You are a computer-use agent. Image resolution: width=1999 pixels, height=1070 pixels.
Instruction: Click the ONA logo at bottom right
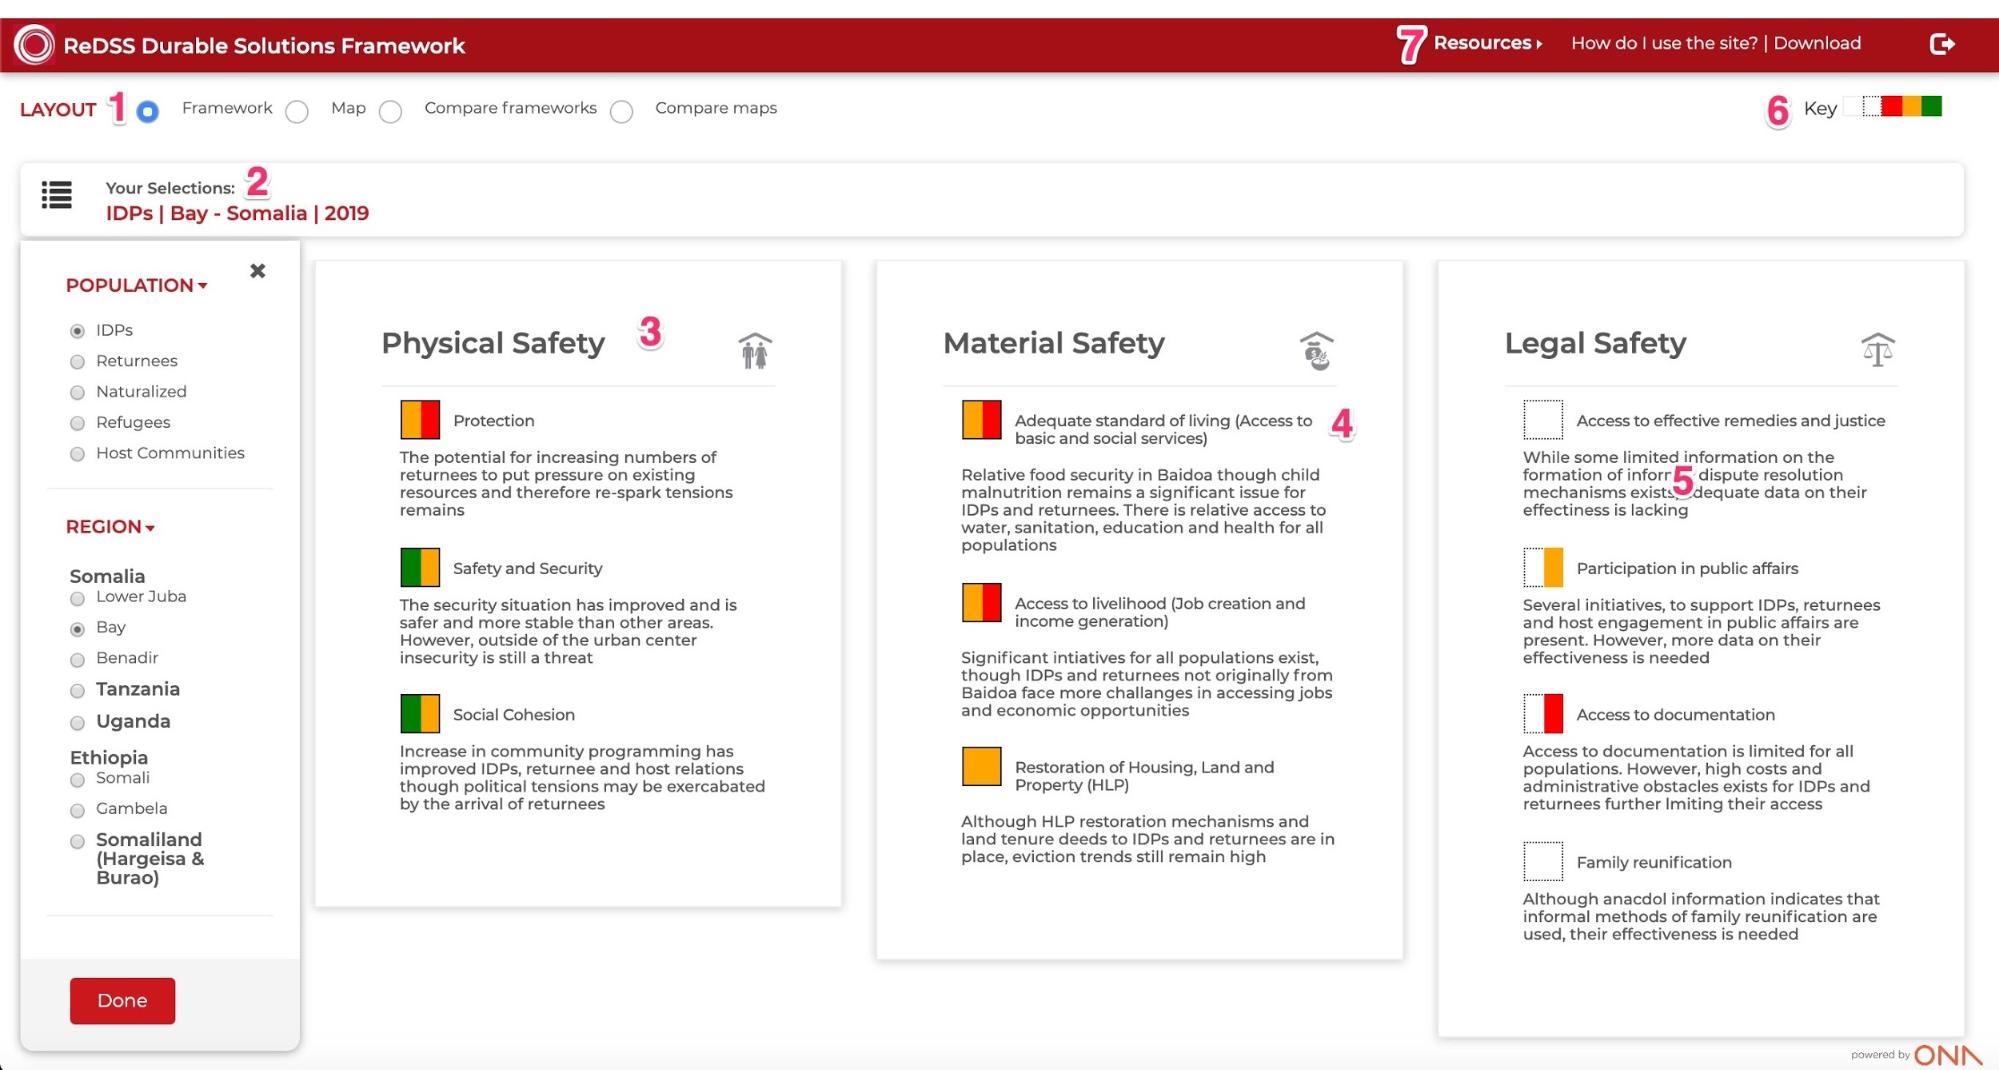(x=1948, y=1055)
